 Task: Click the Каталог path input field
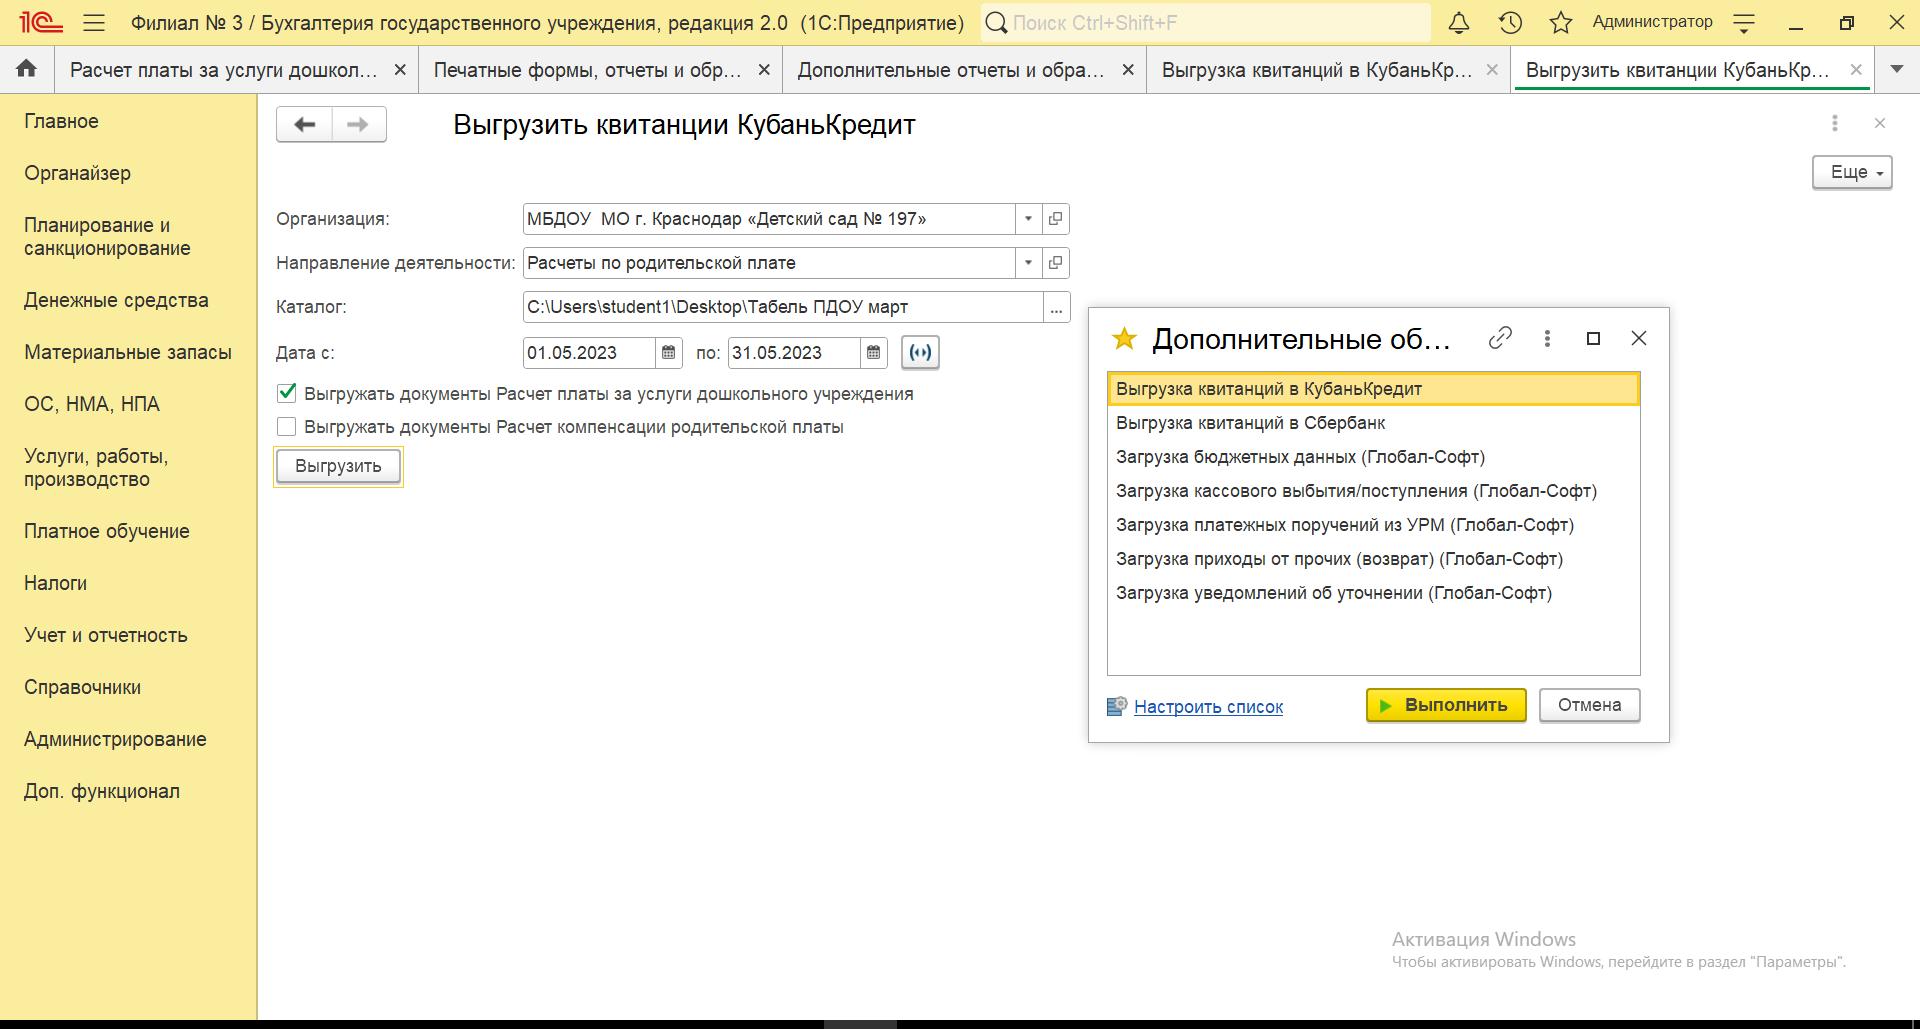tap(782, 307)
